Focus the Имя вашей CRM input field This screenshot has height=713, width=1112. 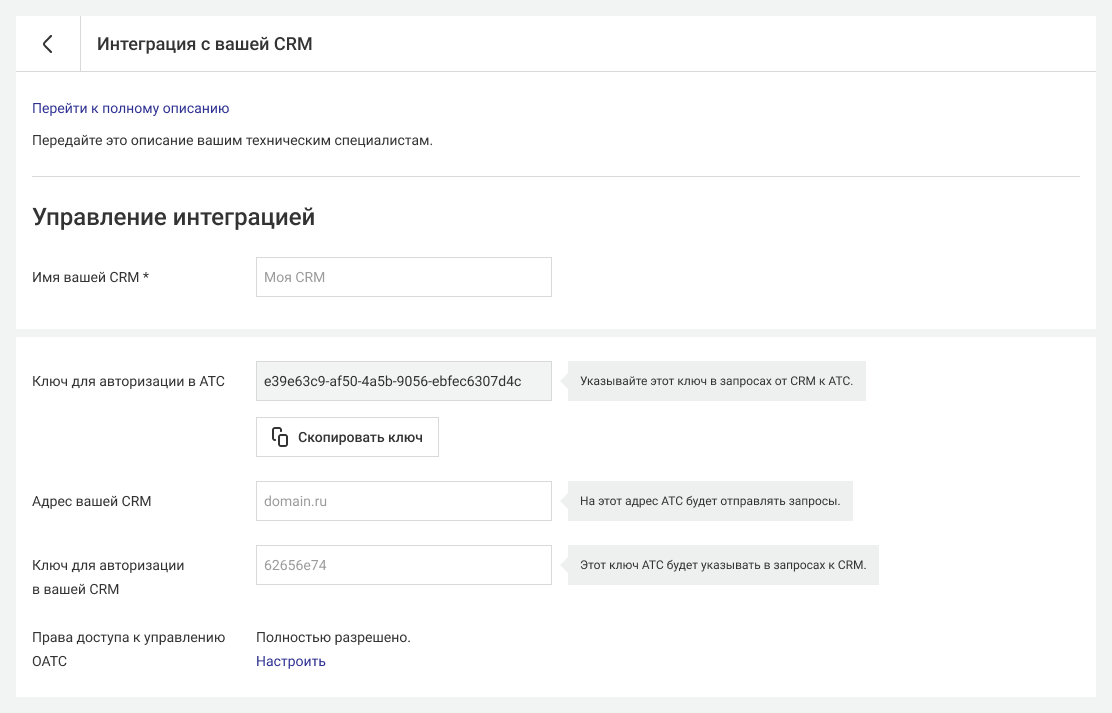point(403,277)
